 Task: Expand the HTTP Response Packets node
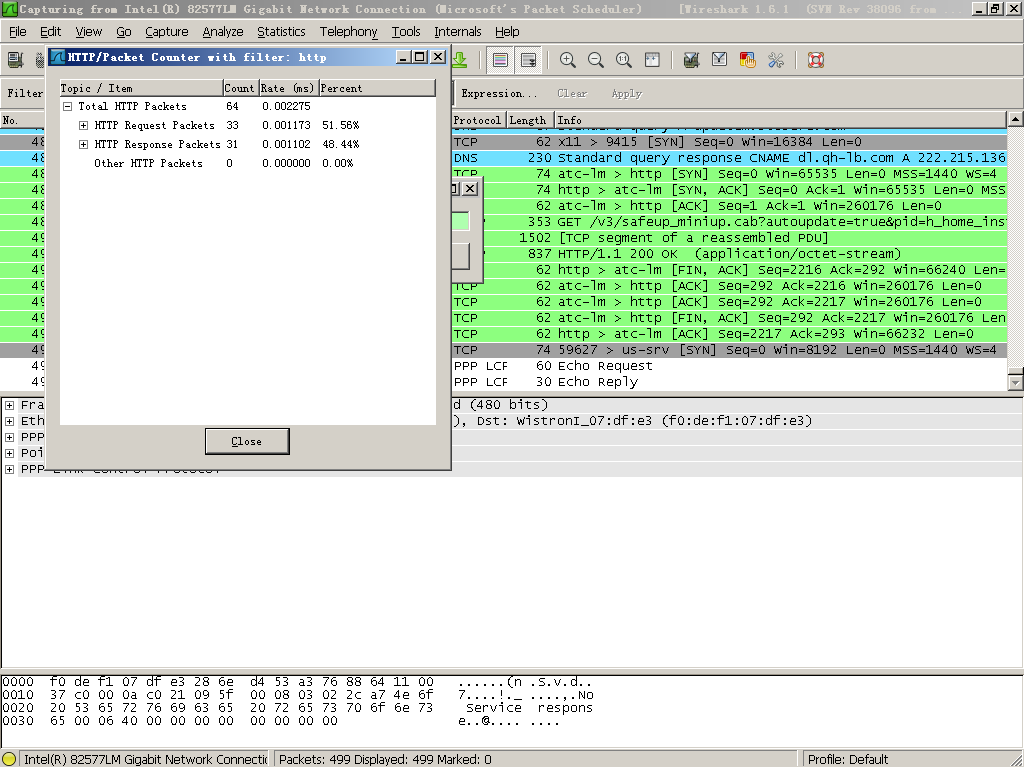[84, 144]
